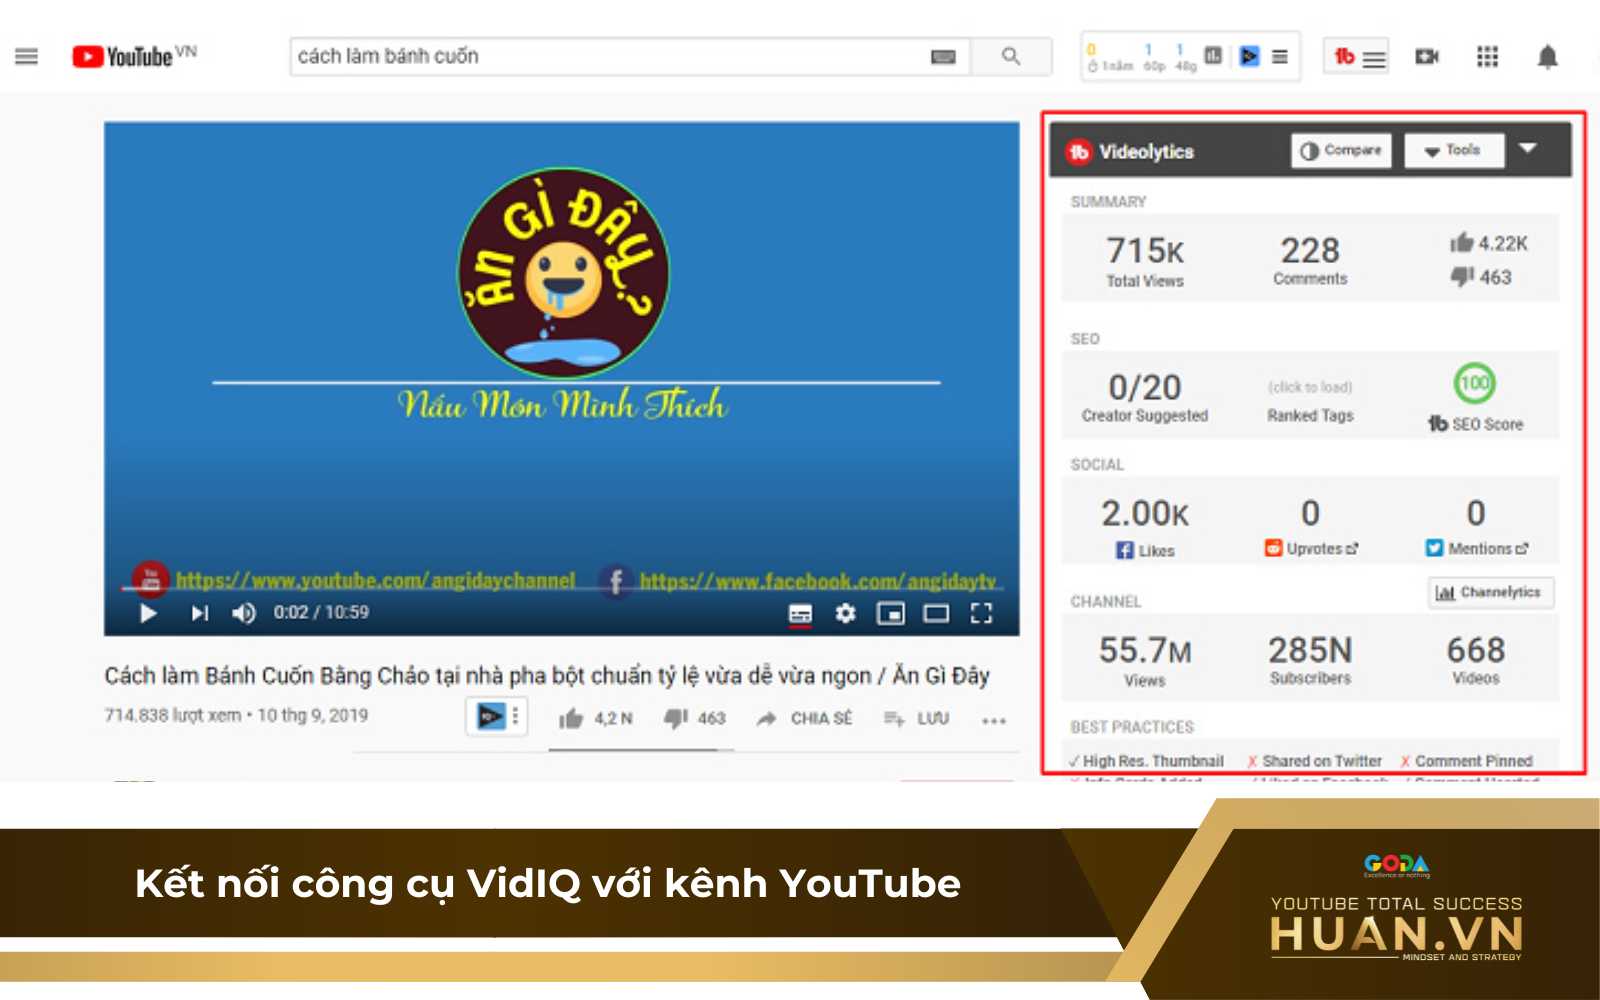The image size is (1600, 1000).
Task: Click the Facebook Likes icon under 2.00K
Action: pyautogui.click(x=1125, y=550)
